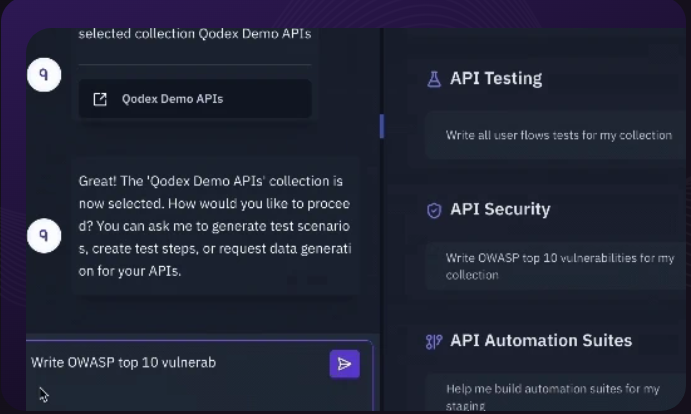The height and width of the screenshot is (414, 691).
Task: Click the flask icon next to API Testing
Action: click(434, 78)
